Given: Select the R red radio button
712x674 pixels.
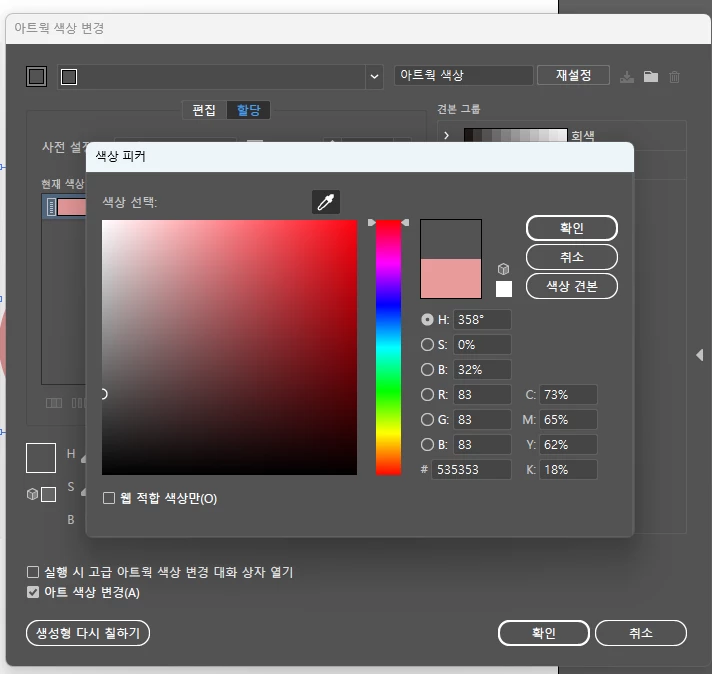Looking at the screenshot, I should pos(427,395).
